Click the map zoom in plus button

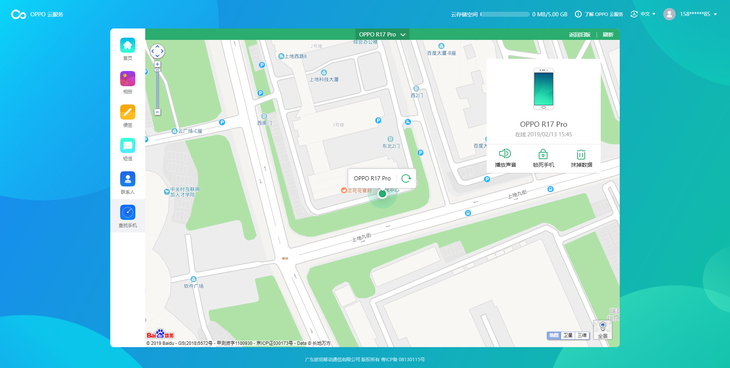coord(157,64)
